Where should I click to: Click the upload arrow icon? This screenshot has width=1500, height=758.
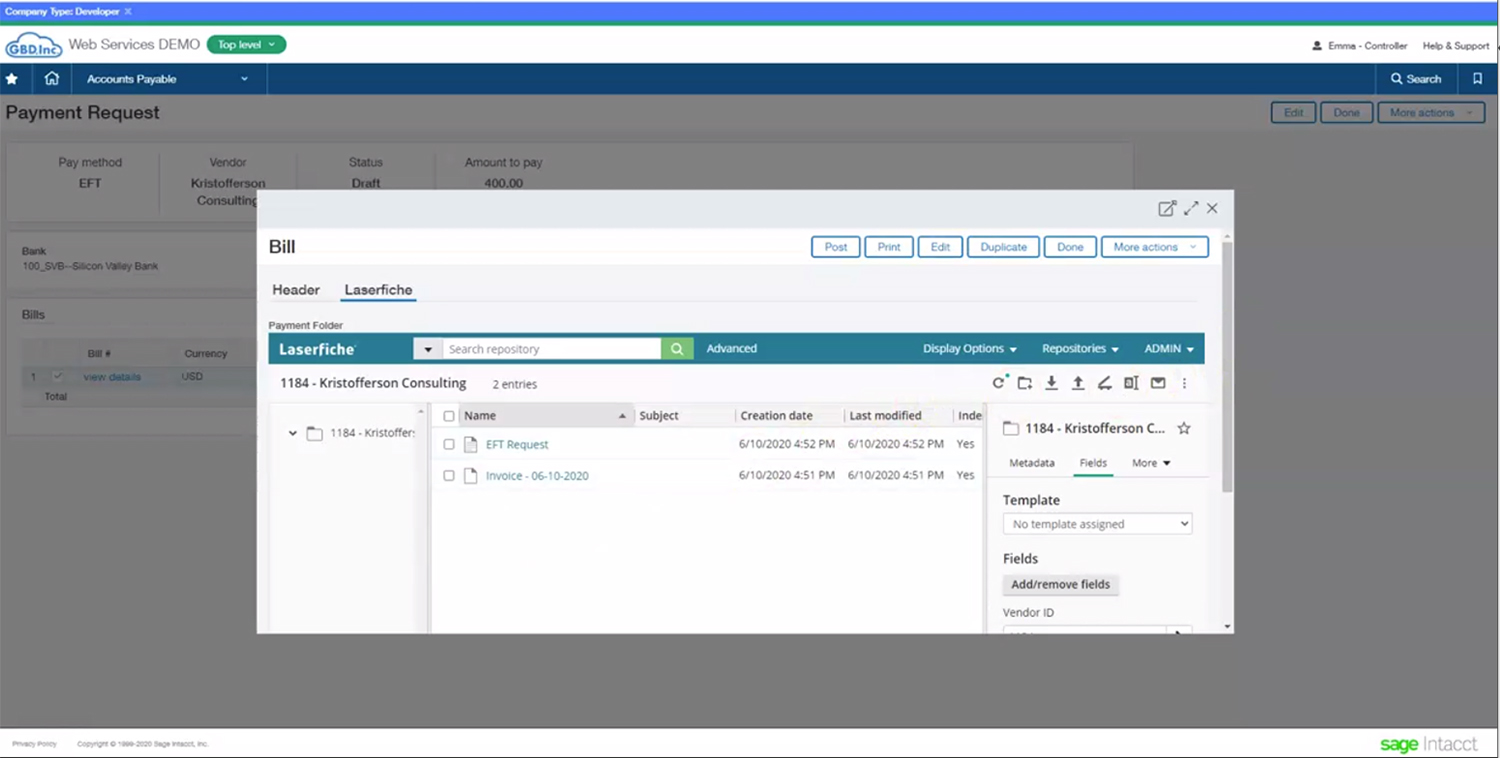(x=1078, y=383)
